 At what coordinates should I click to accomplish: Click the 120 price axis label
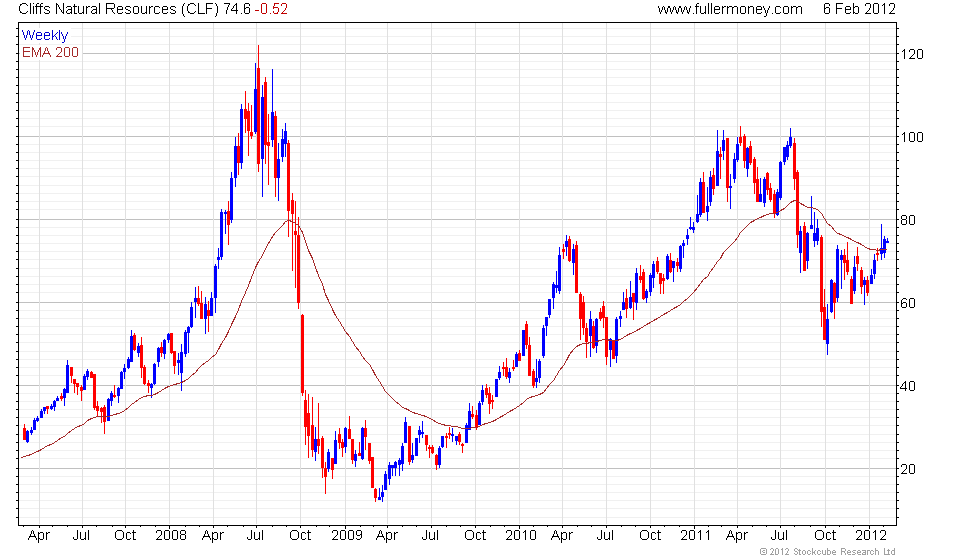click(912, 54)
